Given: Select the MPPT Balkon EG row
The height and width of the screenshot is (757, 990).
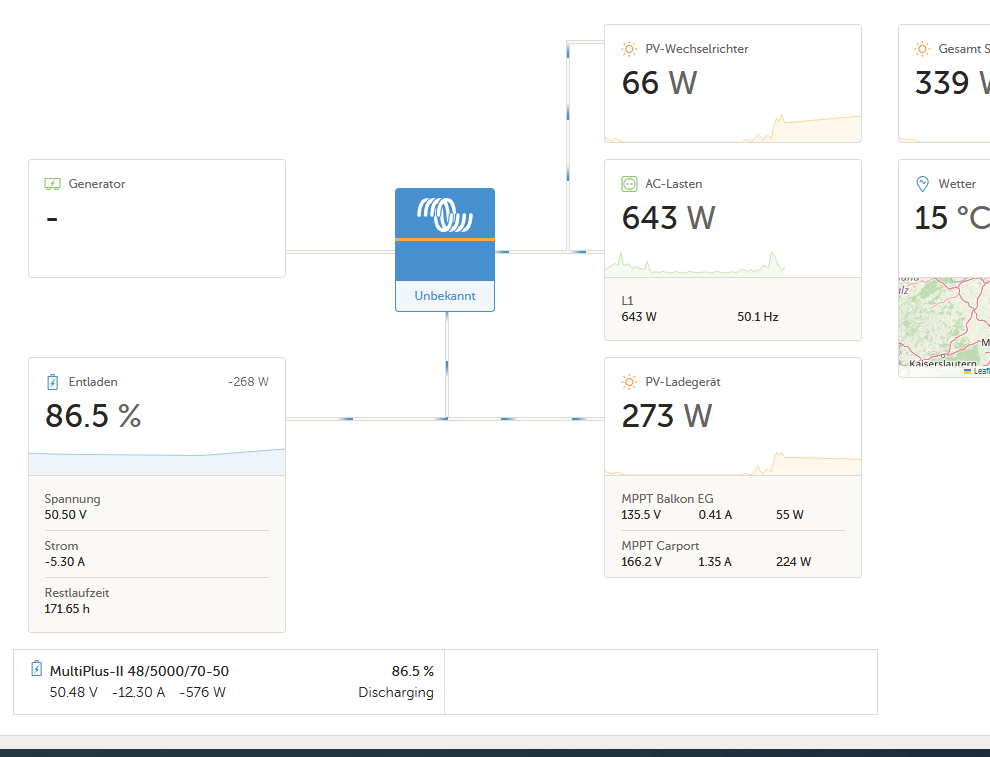Looking at the screenshot, I should [733, 507].
